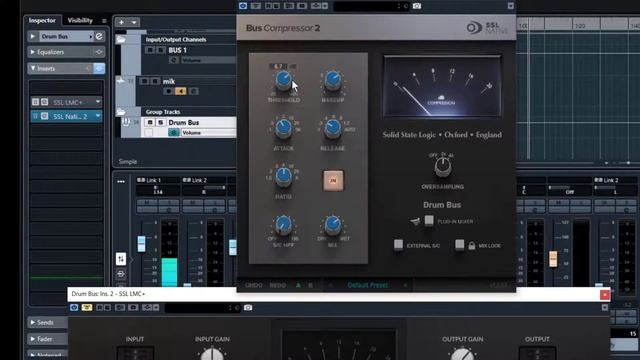The width and height of the screenshot is (640, 360).
Task: Click camera icon in SSL LMC+ window
Action: tap(248, 307)
